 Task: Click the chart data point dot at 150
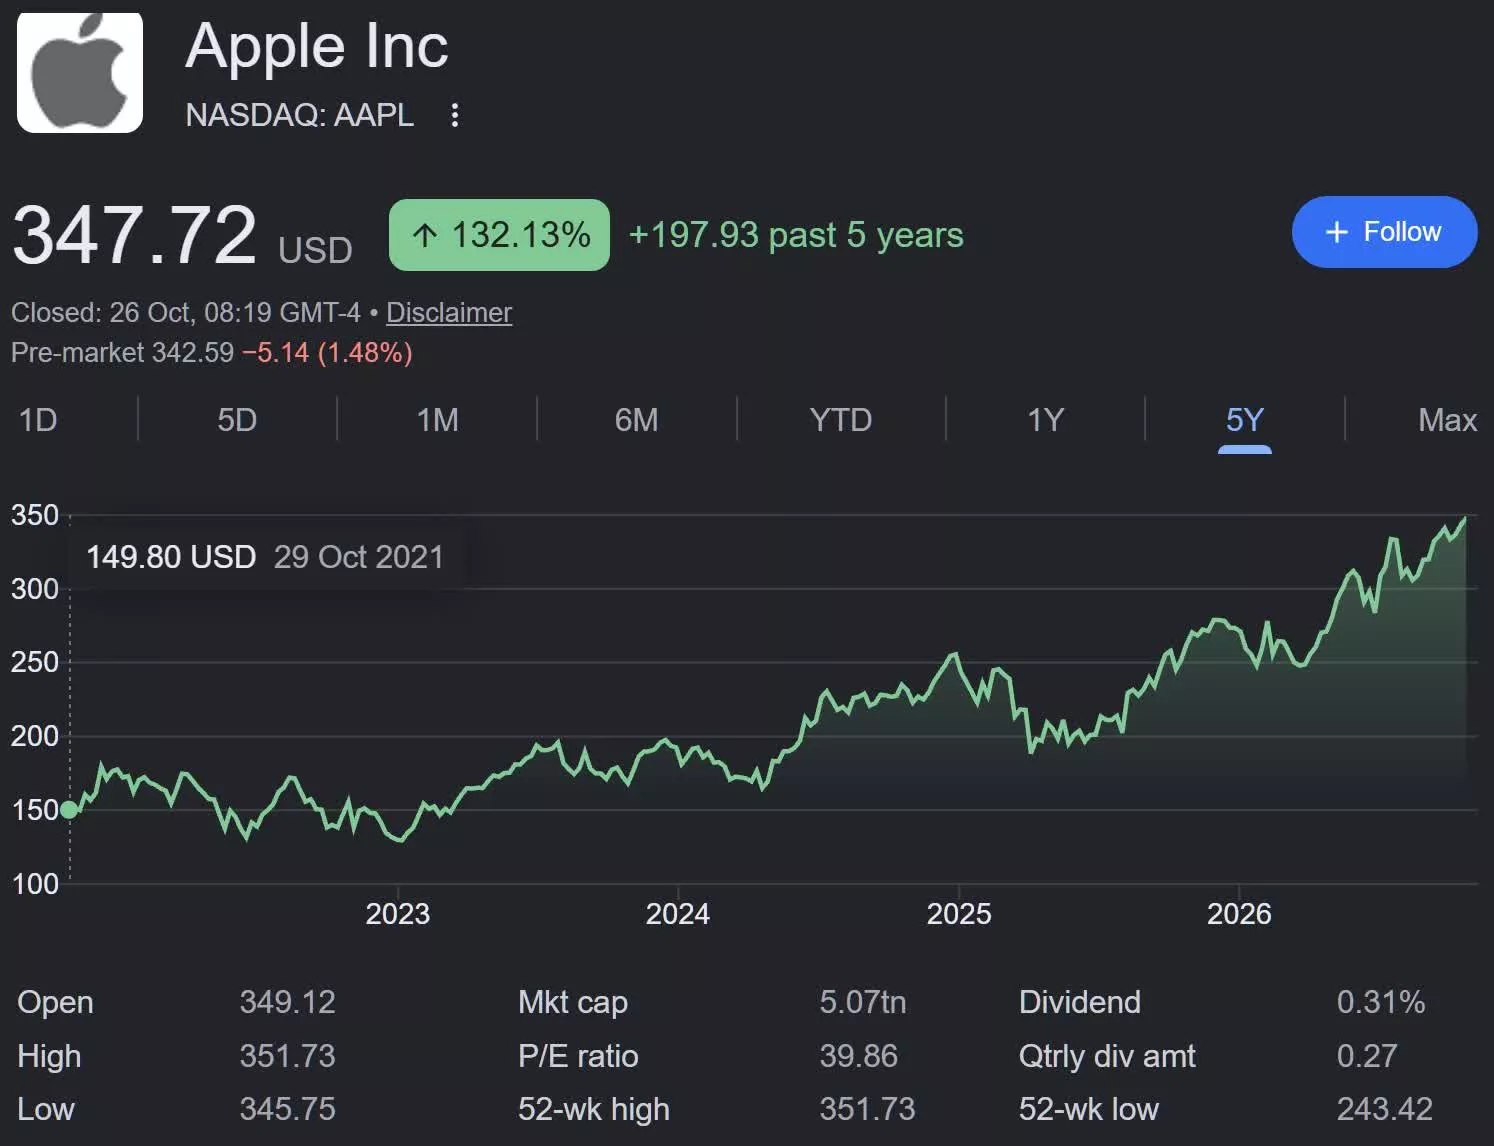point(69,809)
